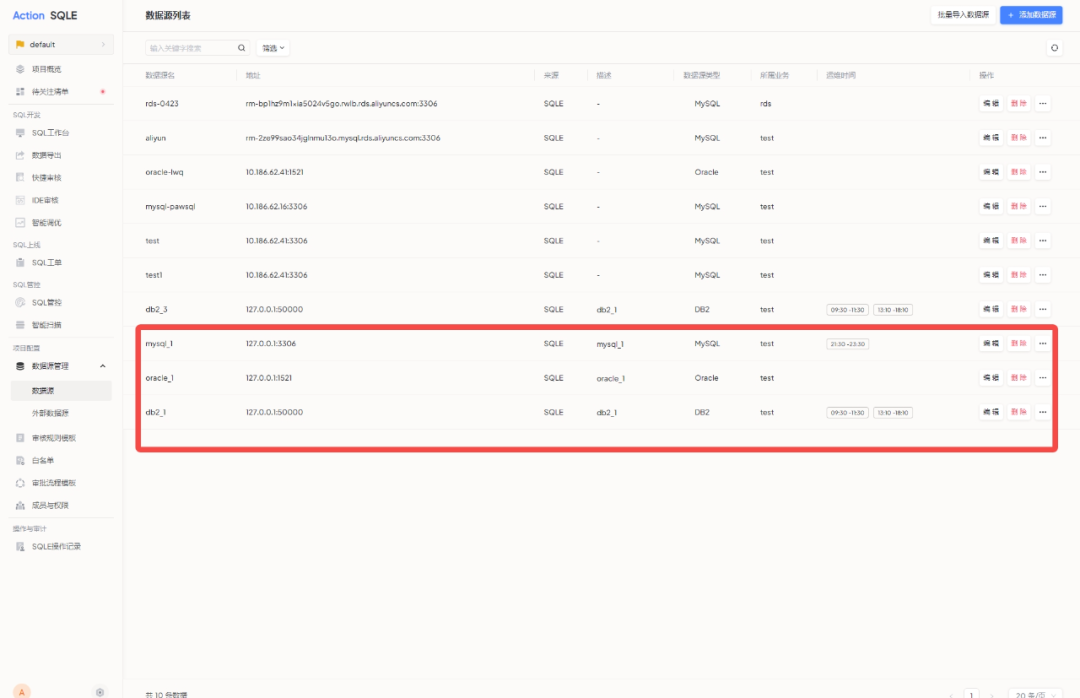The width and height of the screenshot is (1080, 698).
Task: Click the 09:30-11:30 time tag for db2_3
Action: click(x=847, y=310)
